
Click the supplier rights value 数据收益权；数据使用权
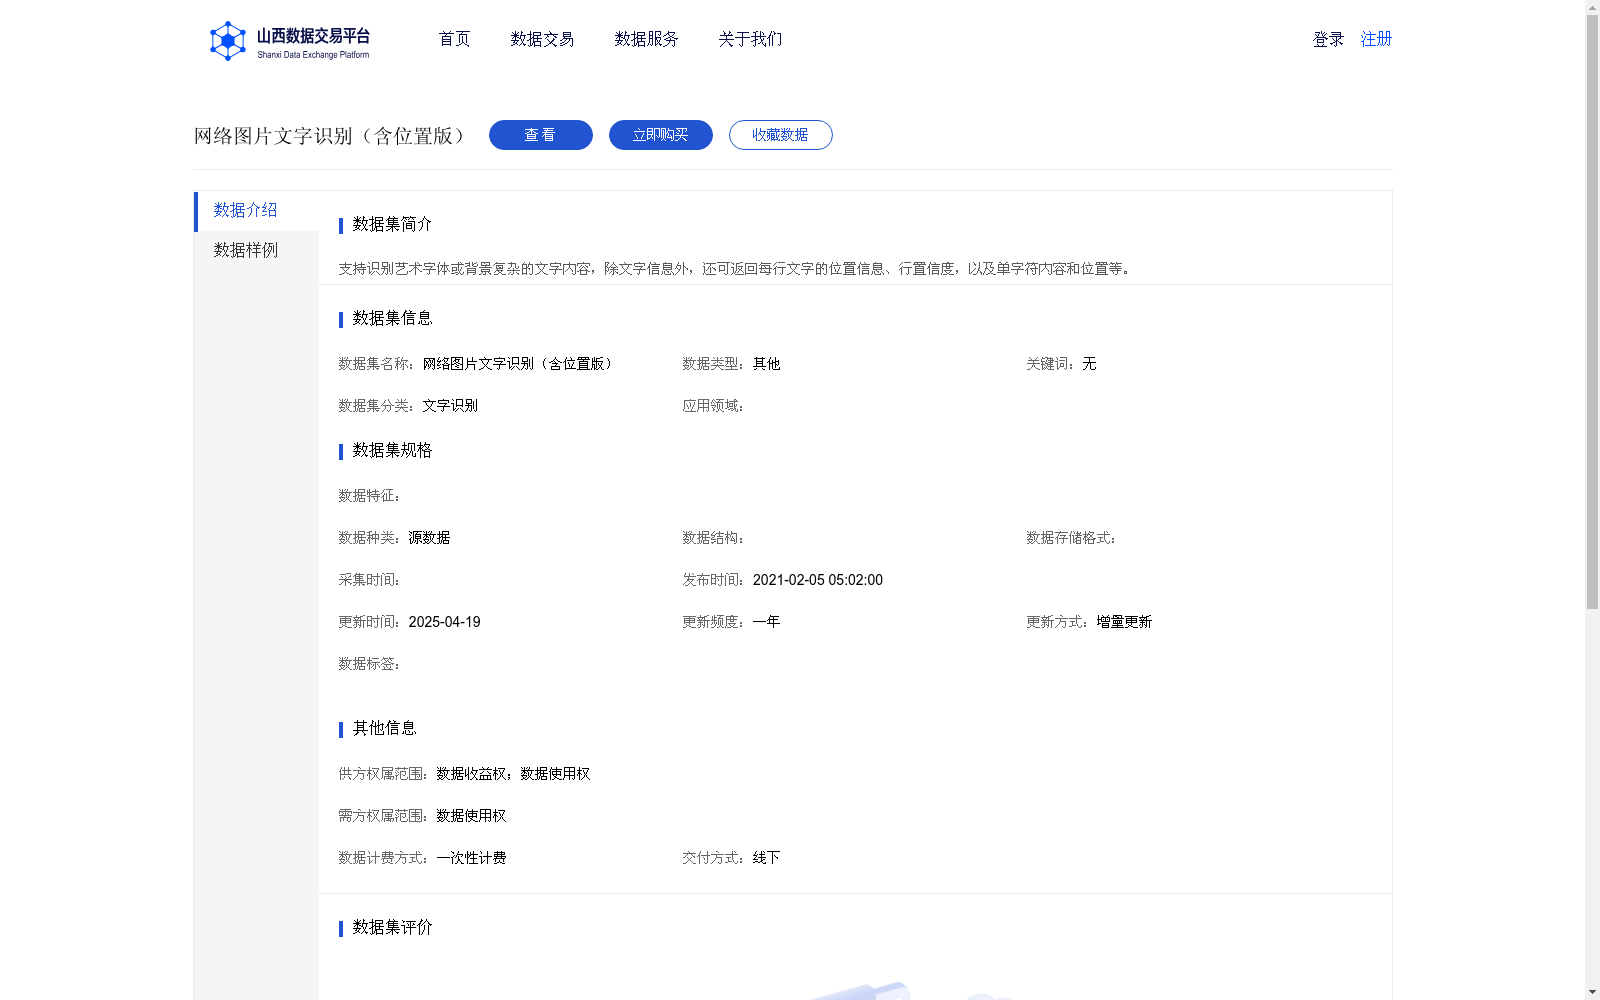coord(513,774)
